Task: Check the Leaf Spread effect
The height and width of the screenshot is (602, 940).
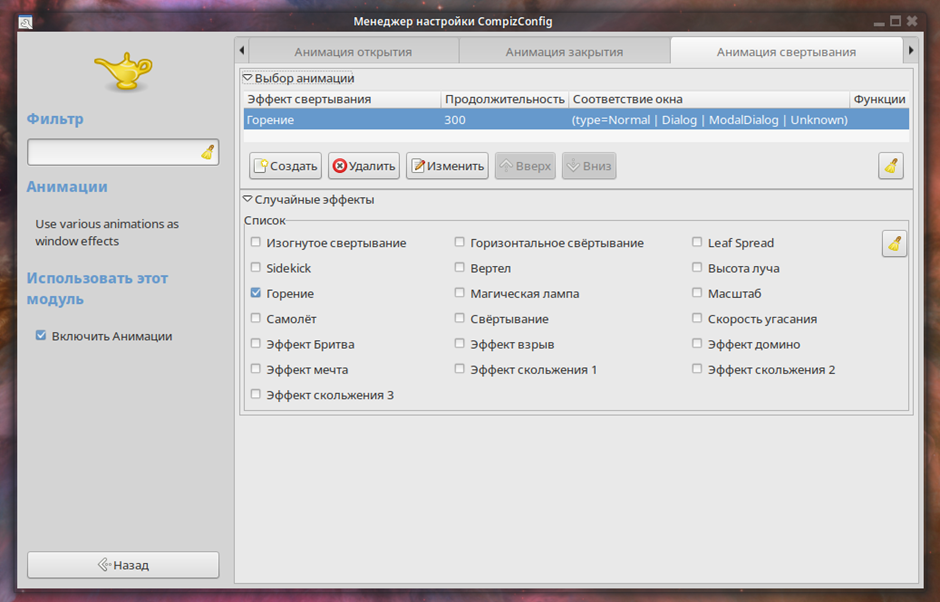Action: pos(697,242)
